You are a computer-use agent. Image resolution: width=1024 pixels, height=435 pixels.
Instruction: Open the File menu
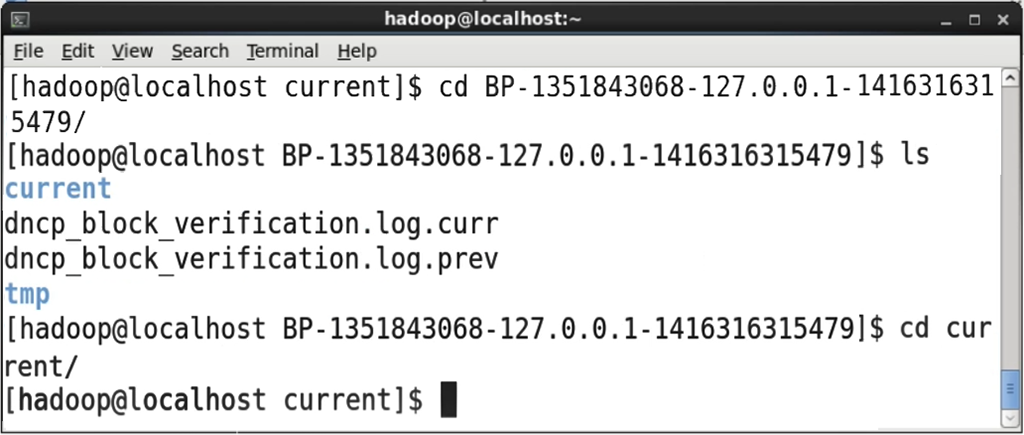tap(28, 51)
